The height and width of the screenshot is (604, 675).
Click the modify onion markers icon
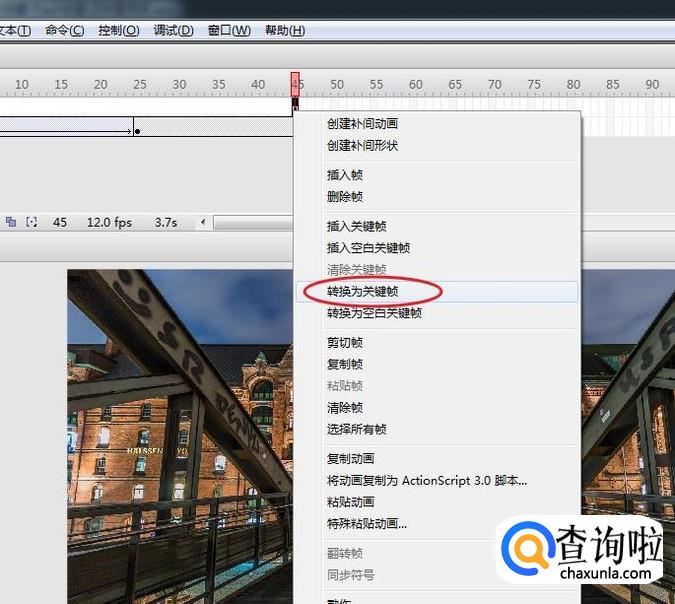(31, 222)
